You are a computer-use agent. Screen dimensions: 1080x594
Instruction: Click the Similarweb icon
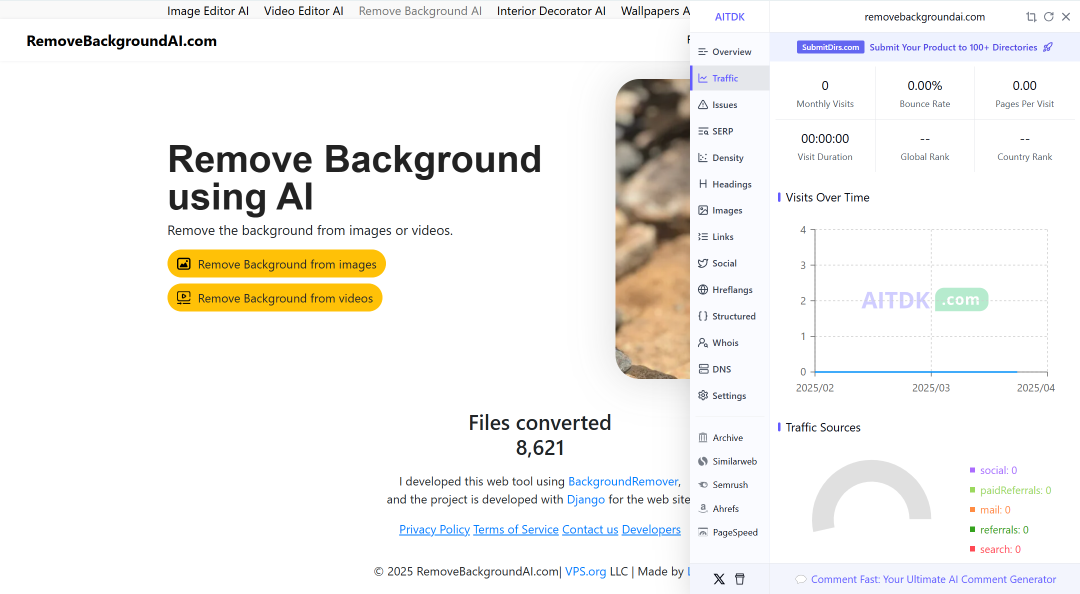[x=703, y=461]
